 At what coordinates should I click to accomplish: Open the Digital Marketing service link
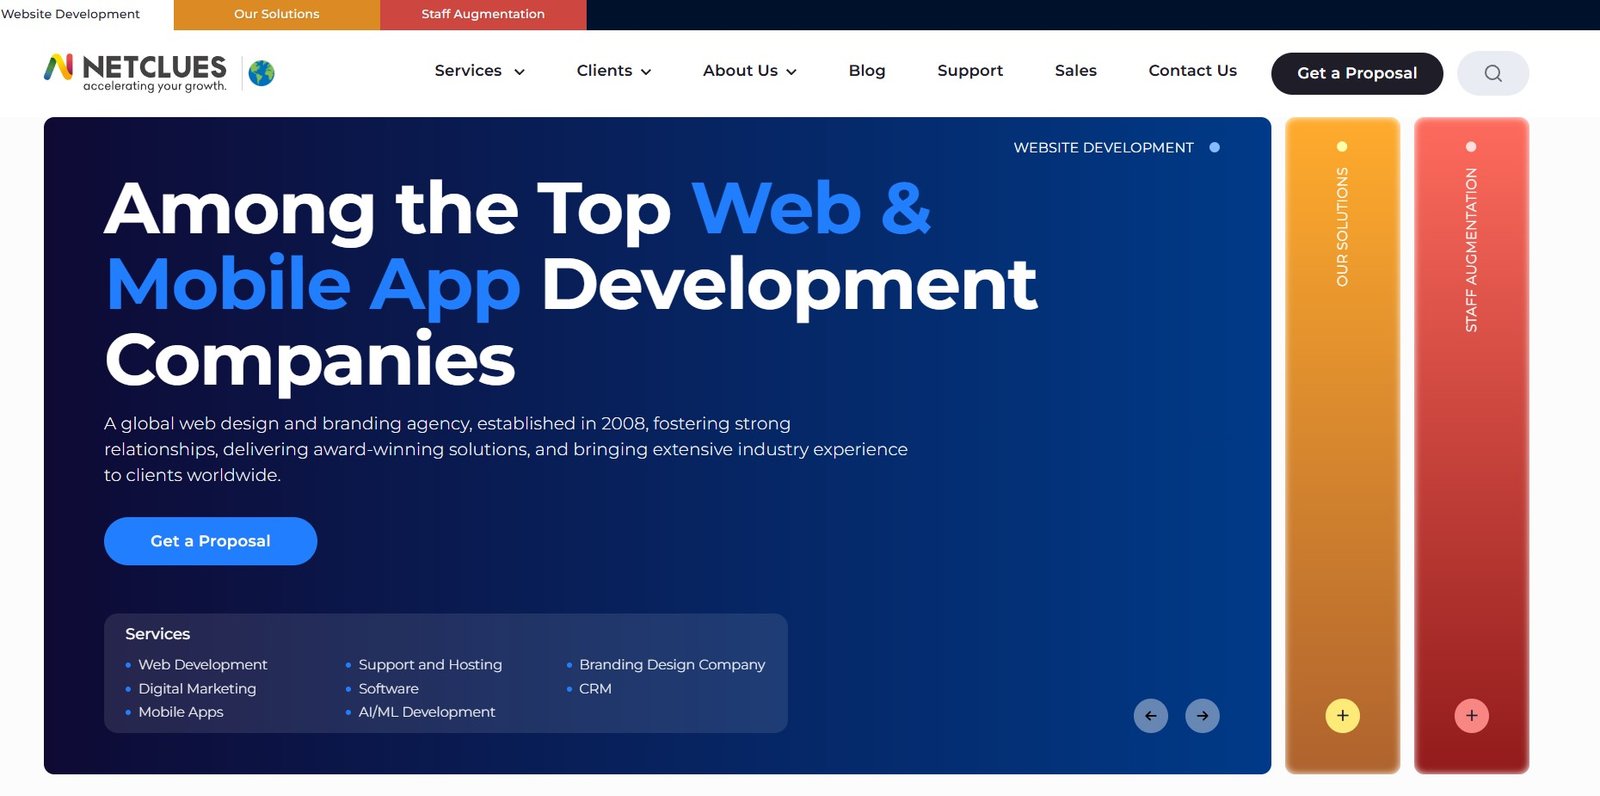point(197,688)
